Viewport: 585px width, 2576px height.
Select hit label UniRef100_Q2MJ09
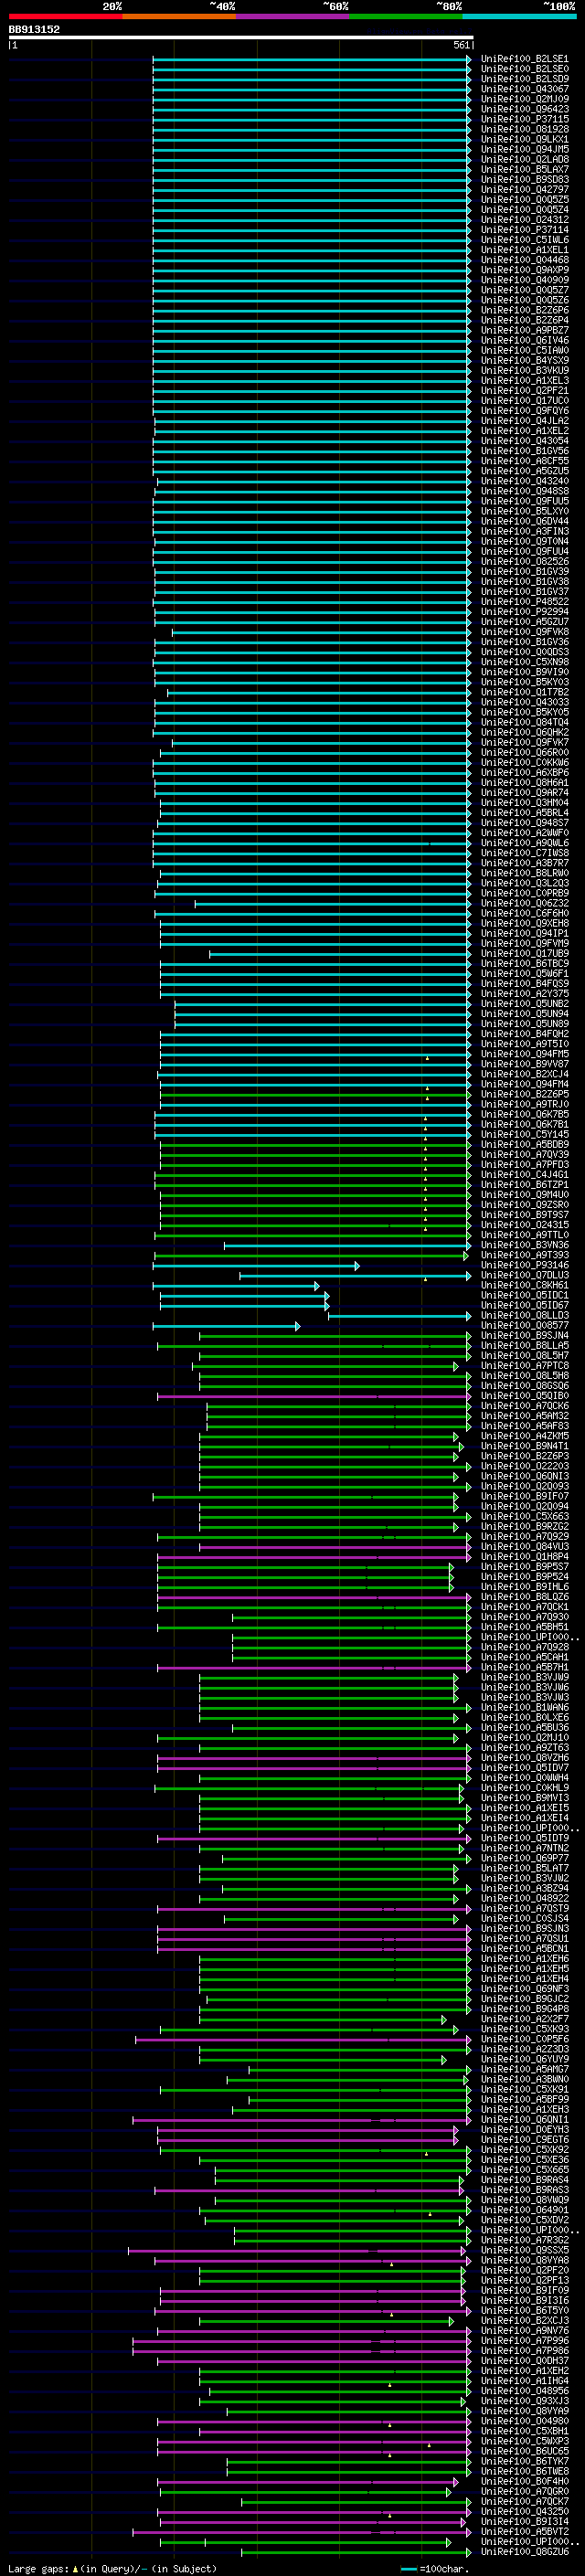525,99
